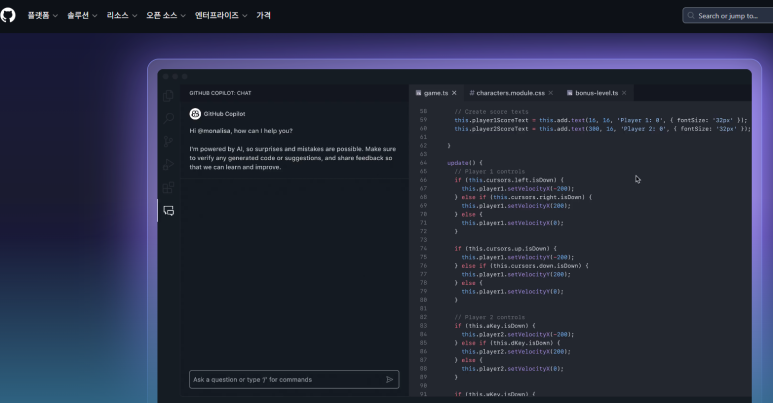Screen dimensions: 773x403
Task: Click code line this.cursors.up.isDown
Action: (x=505, y=249)
